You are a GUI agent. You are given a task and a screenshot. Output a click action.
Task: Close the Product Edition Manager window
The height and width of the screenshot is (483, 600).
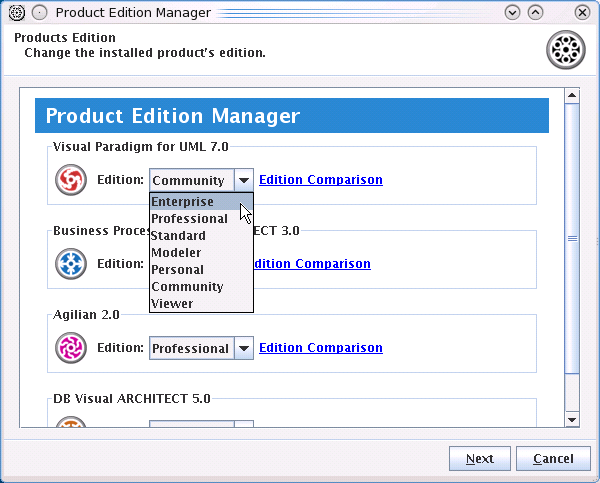tap(582, 13)
